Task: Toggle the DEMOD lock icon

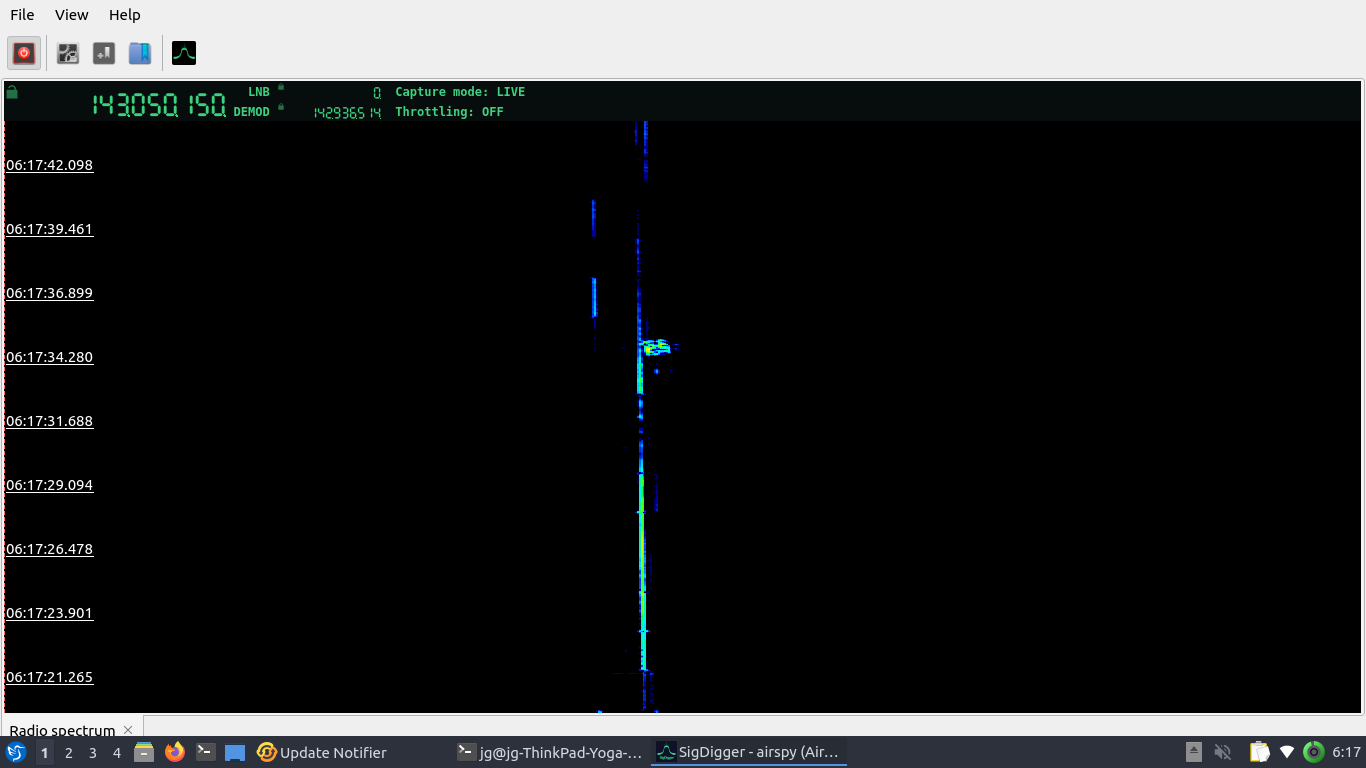Action: [x=281, y=107]
